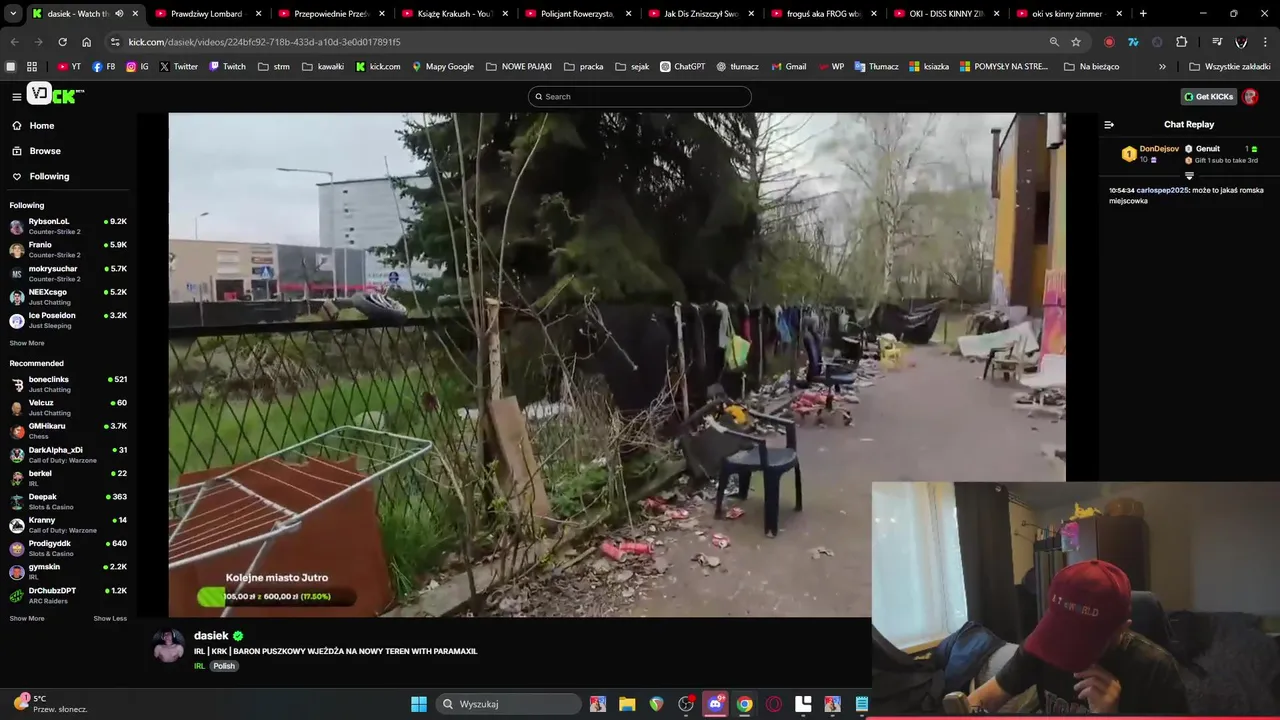This screenshot has height=720, width=1280.
Task: Open the Browse icon in sidebar
Action: [17, 151]
